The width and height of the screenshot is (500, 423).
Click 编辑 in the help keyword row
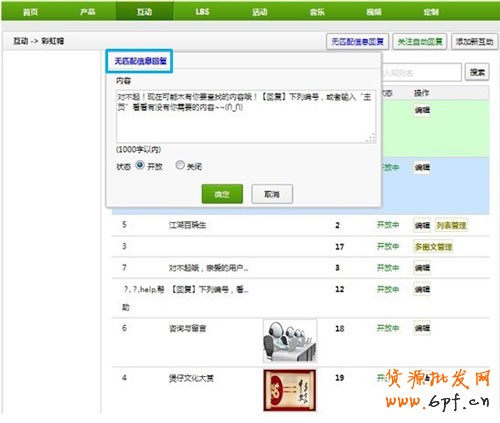pos(422,289)
